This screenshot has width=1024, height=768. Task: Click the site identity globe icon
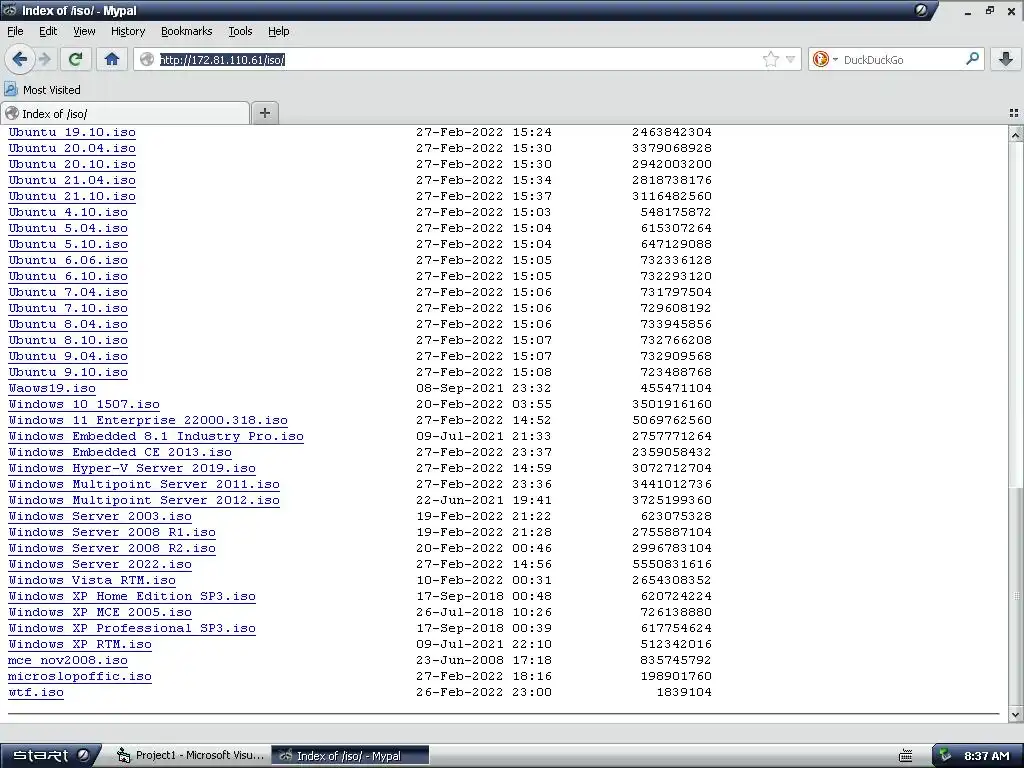click(x=147, y=59)
